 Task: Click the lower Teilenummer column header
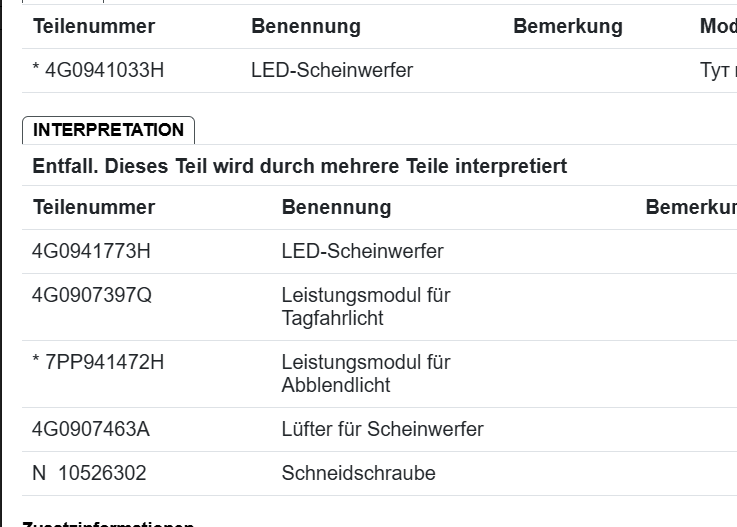tap(94, 207)
